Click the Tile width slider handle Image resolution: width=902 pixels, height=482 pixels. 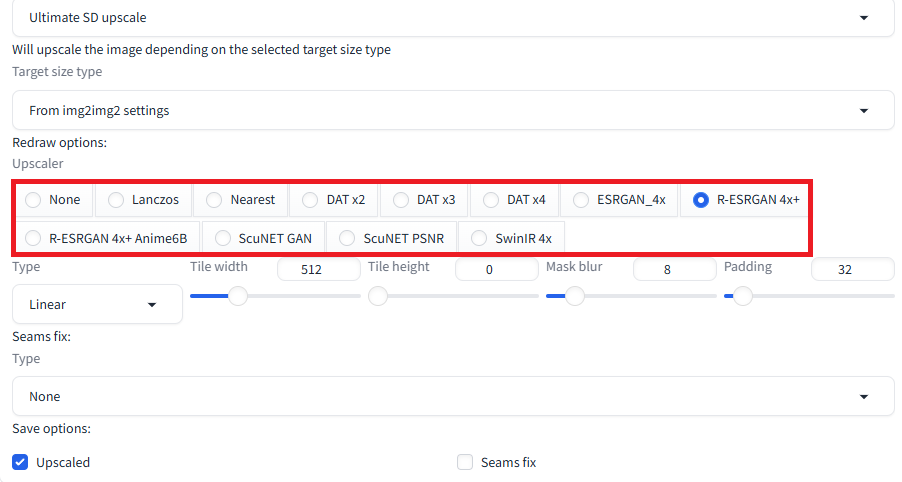[238, 296]
